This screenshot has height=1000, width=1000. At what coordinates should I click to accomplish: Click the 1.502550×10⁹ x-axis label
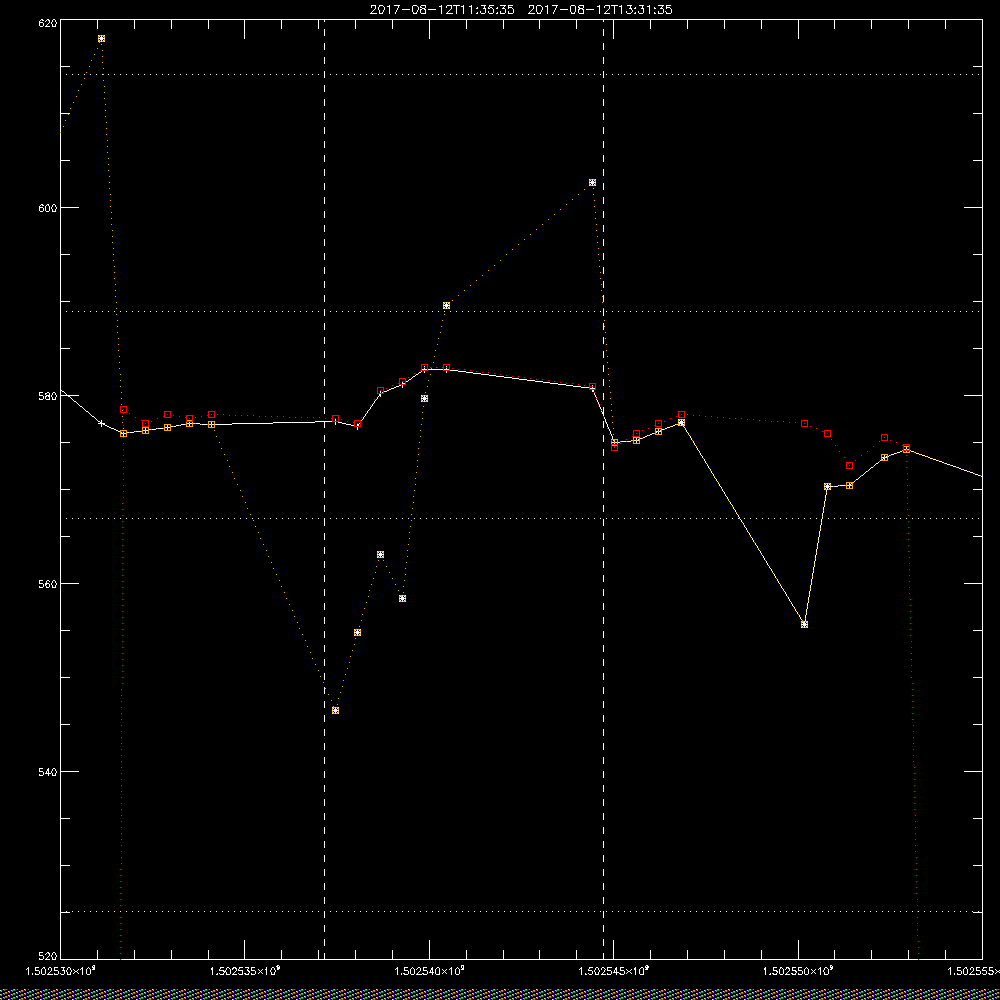(x=798, y=971)
